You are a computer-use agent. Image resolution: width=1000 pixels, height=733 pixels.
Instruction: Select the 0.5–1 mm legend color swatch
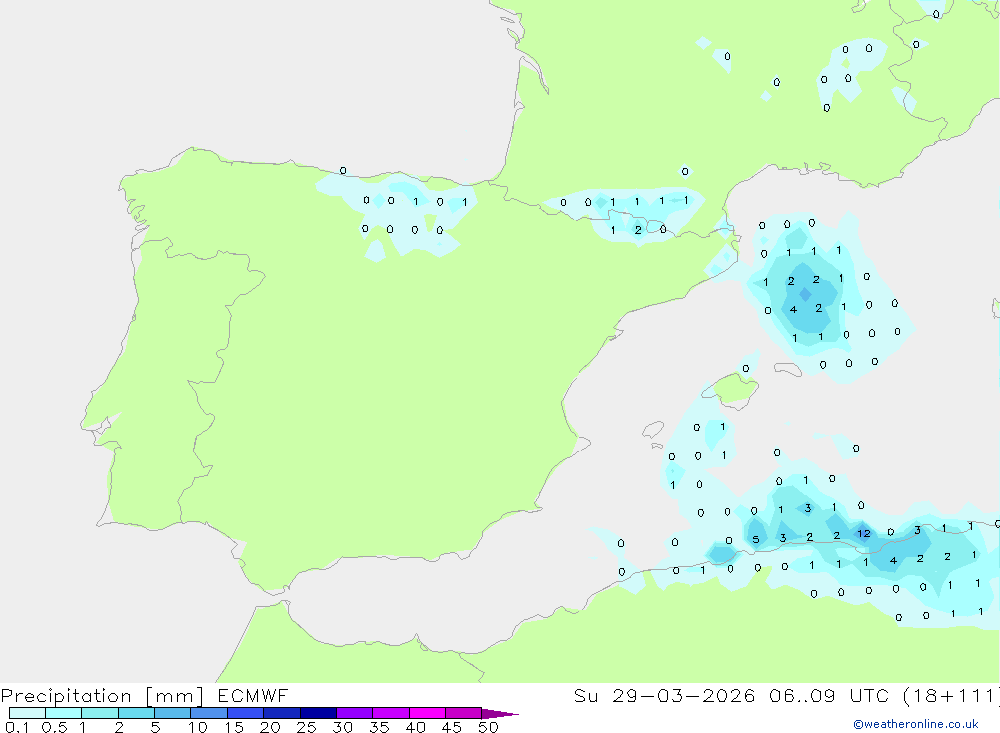pos(63,713)
